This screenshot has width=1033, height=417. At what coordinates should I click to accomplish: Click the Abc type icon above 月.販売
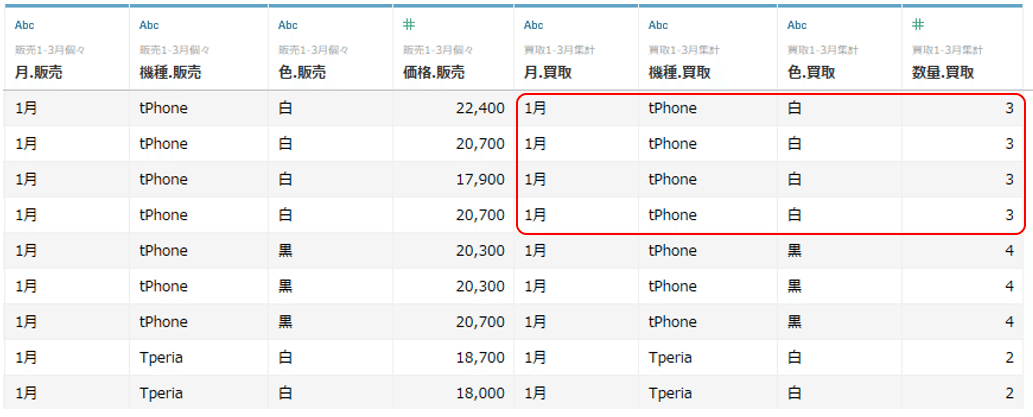(x=24, y=26)
